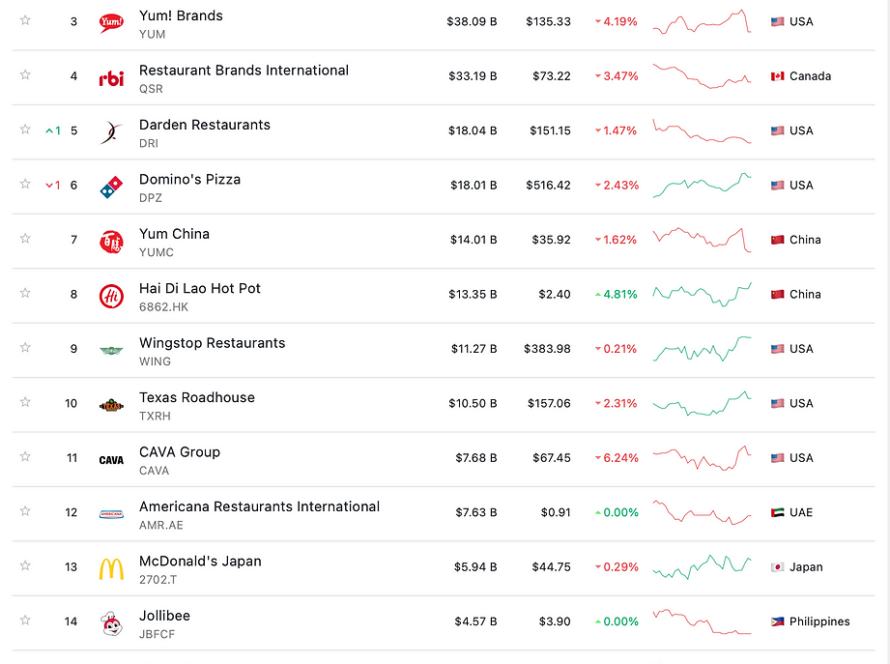Open the Wingstop Restaurants company link
This screenshot has height=664, width=890.
[x=212, y=343]
